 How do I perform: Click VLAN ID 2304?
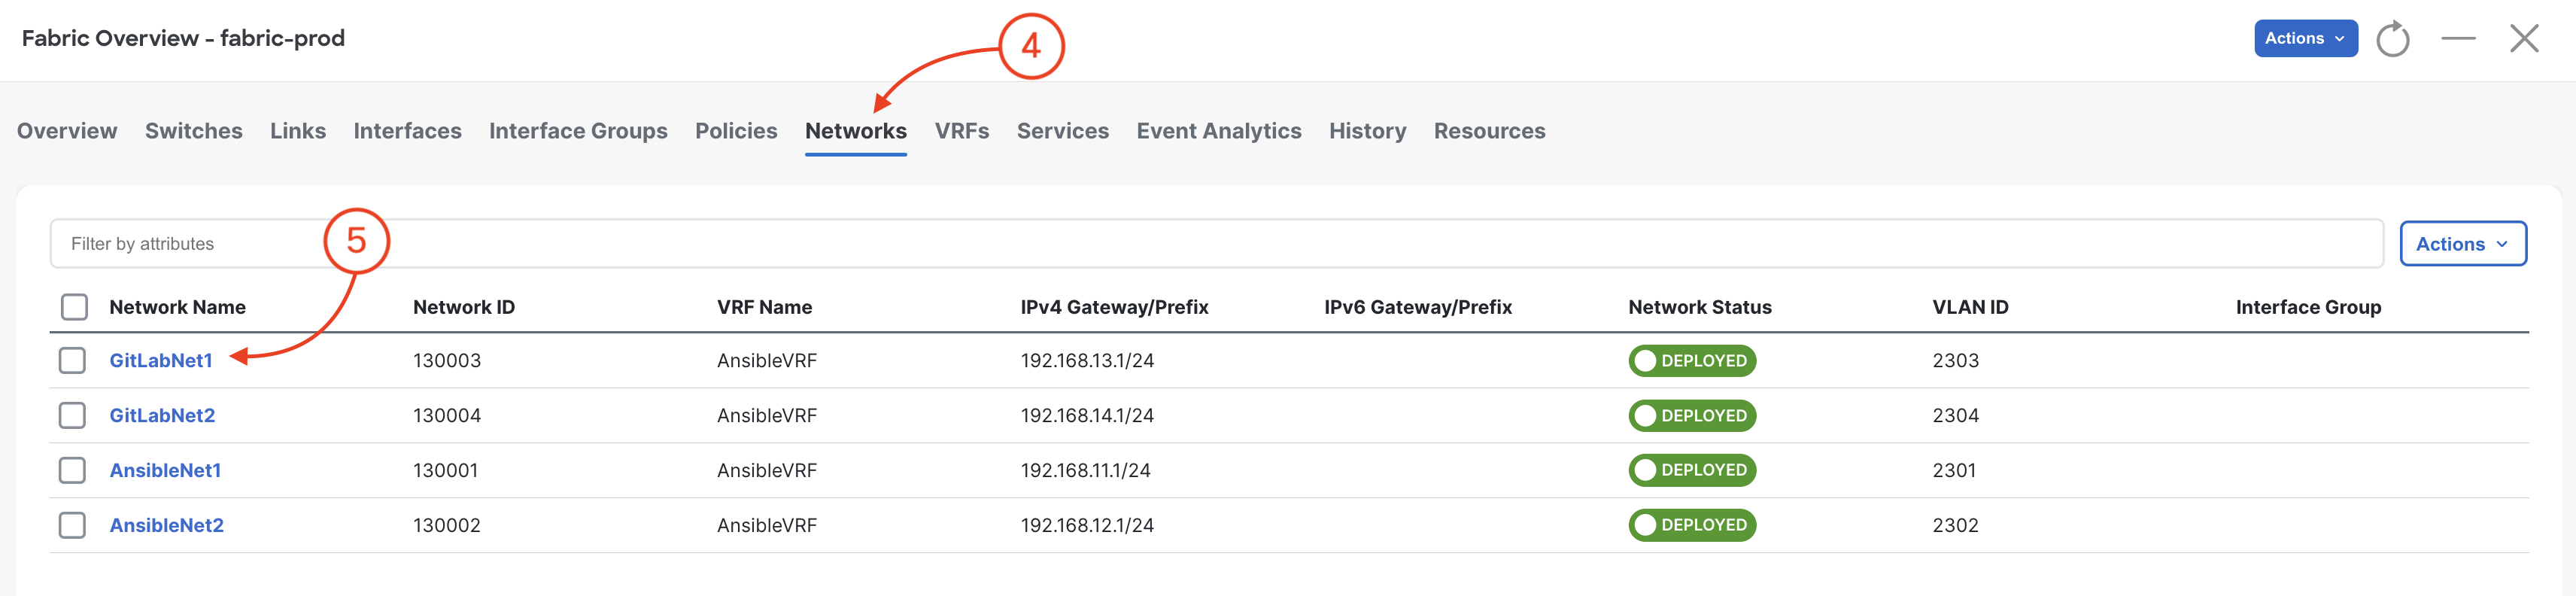[1955, 415]
